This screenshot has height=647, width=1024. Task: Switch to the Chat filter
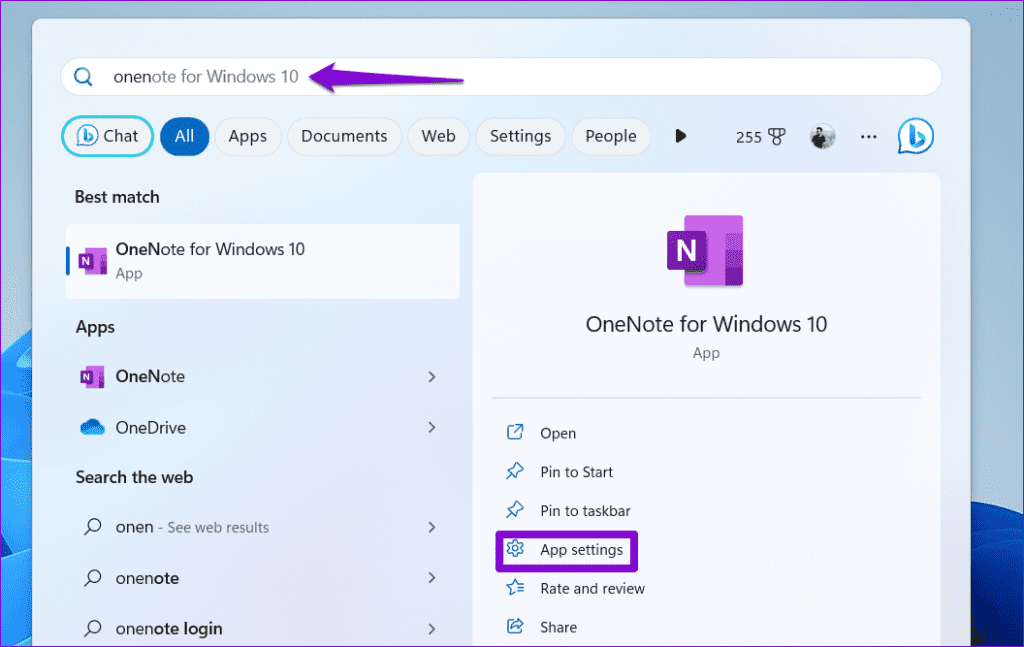(x=107, y=136)
